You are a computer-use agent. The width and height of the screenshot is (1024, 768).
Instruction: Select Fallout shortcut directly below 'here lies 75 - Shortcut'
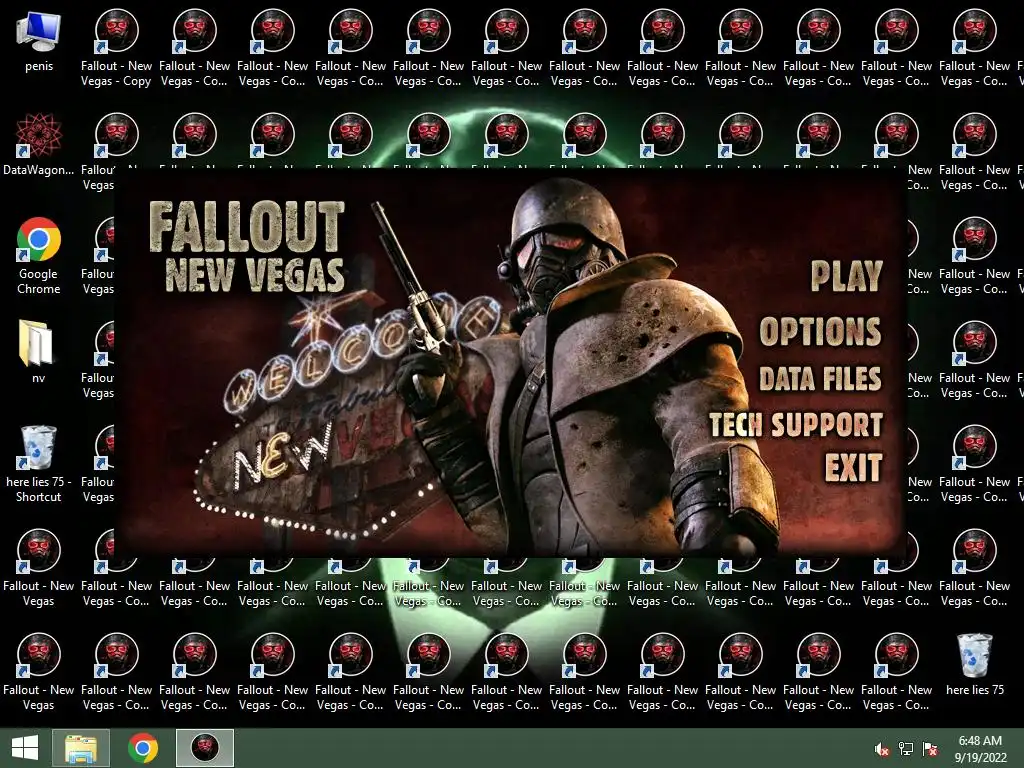point(39,568)
